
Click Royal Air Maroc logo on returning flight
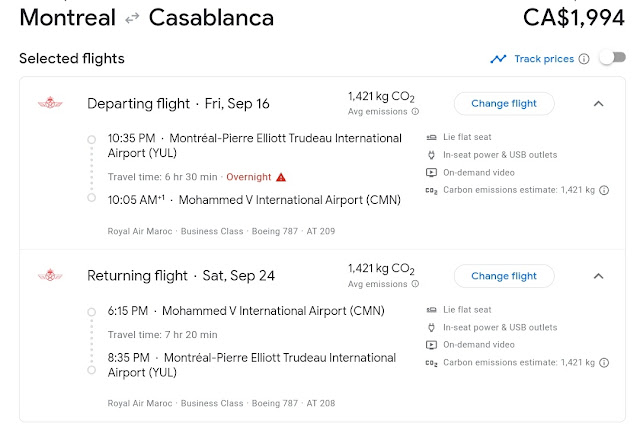(x=49, y=275)
